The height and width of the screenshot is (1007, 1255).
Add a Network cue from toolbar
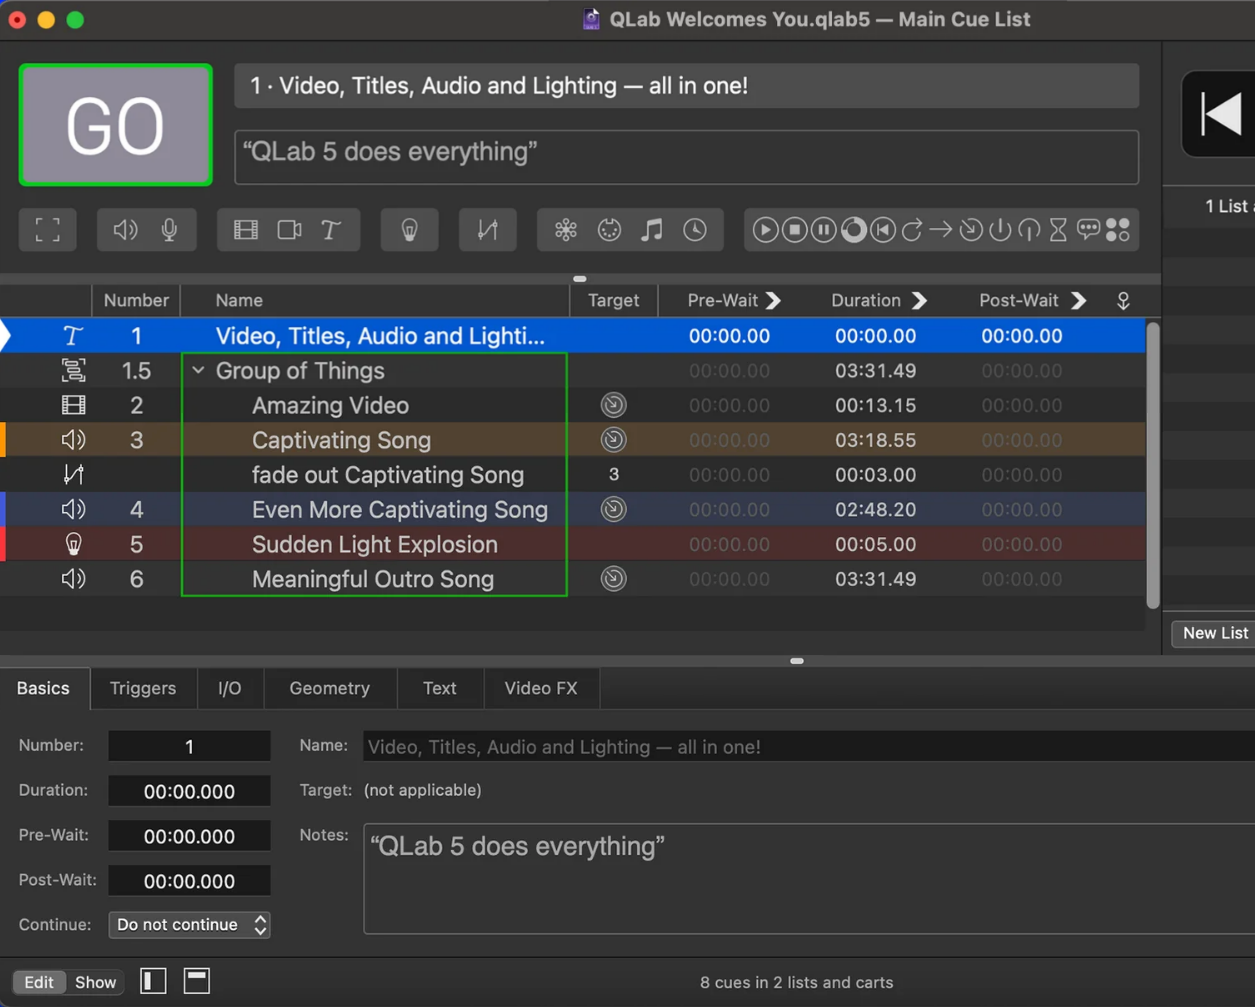[x=566, y=230]
